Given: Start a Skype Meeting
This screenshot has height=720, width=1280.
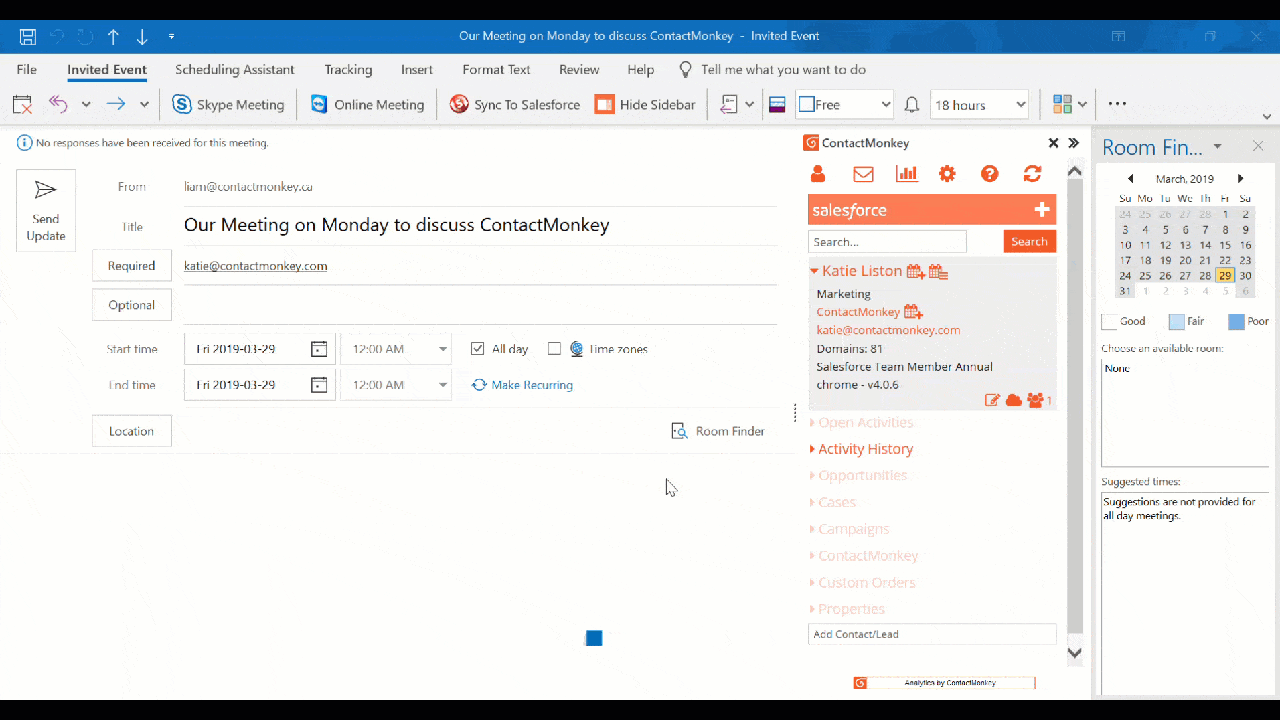Looking at the screenshot, I should click(228, 104).
